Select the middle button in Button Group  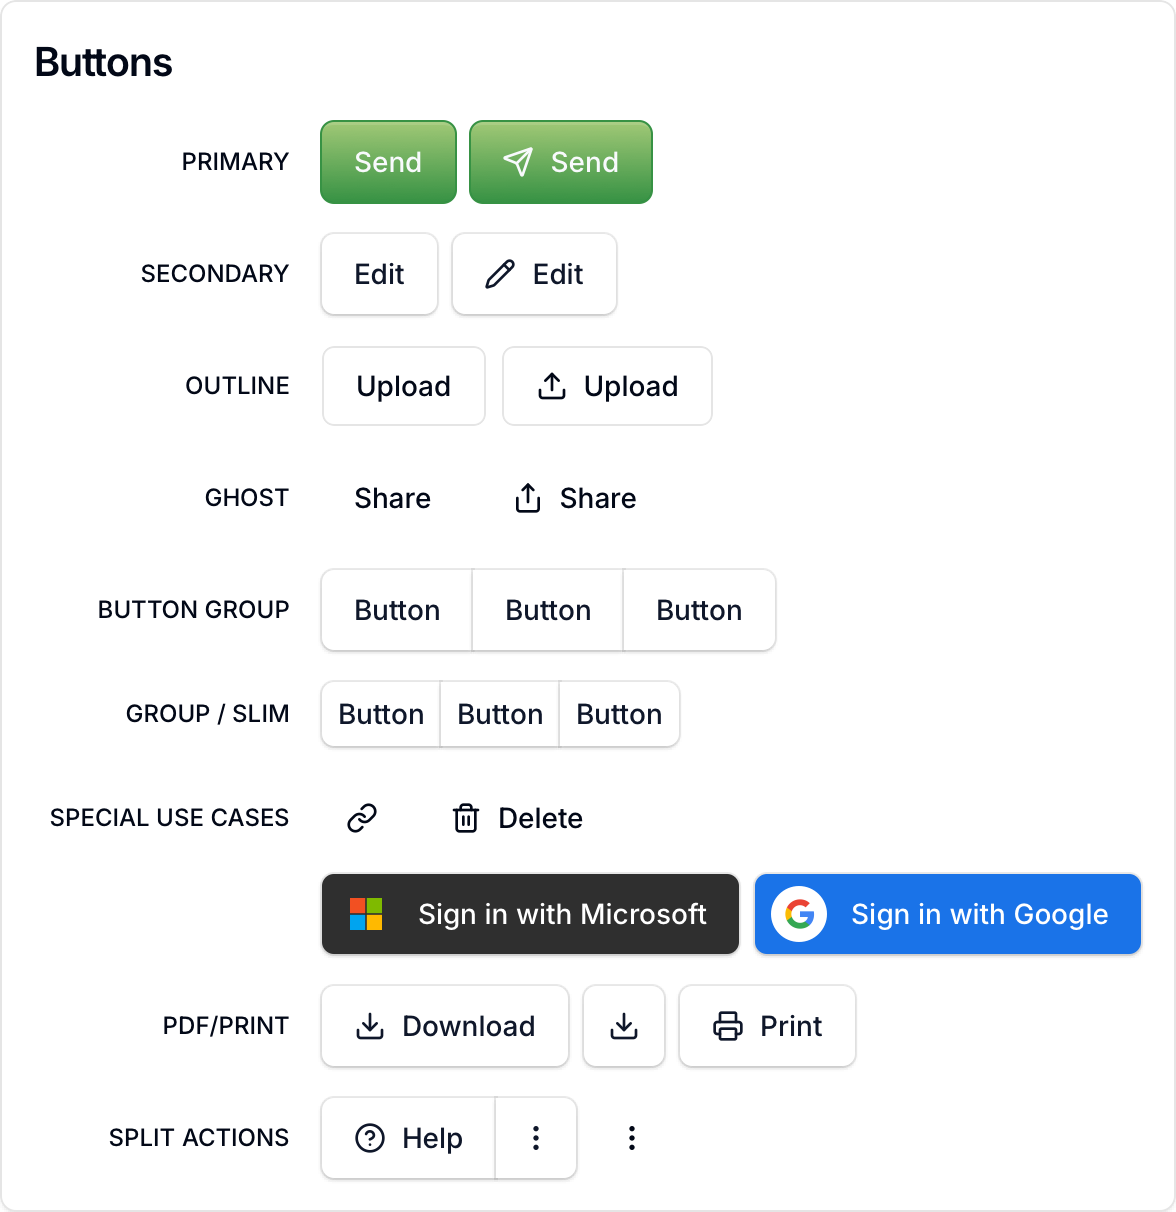[548, 610]
